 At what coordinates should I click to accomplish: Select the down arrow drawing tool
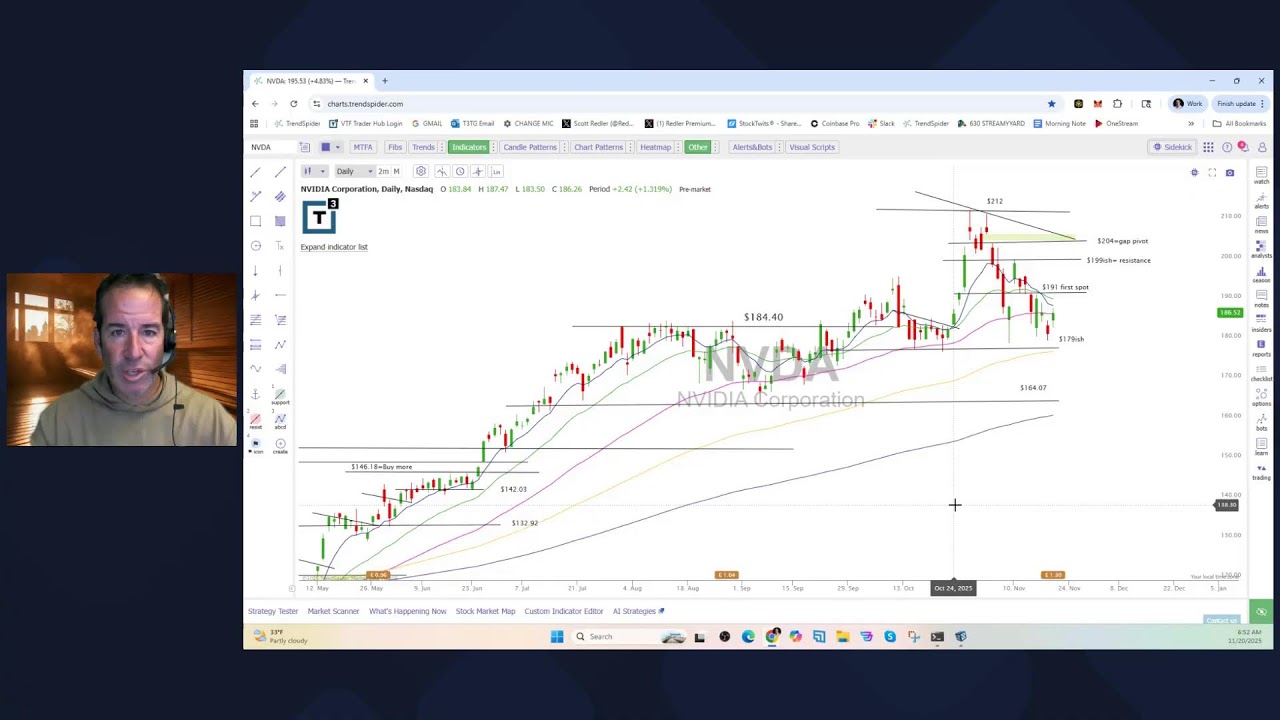(255, 271)
